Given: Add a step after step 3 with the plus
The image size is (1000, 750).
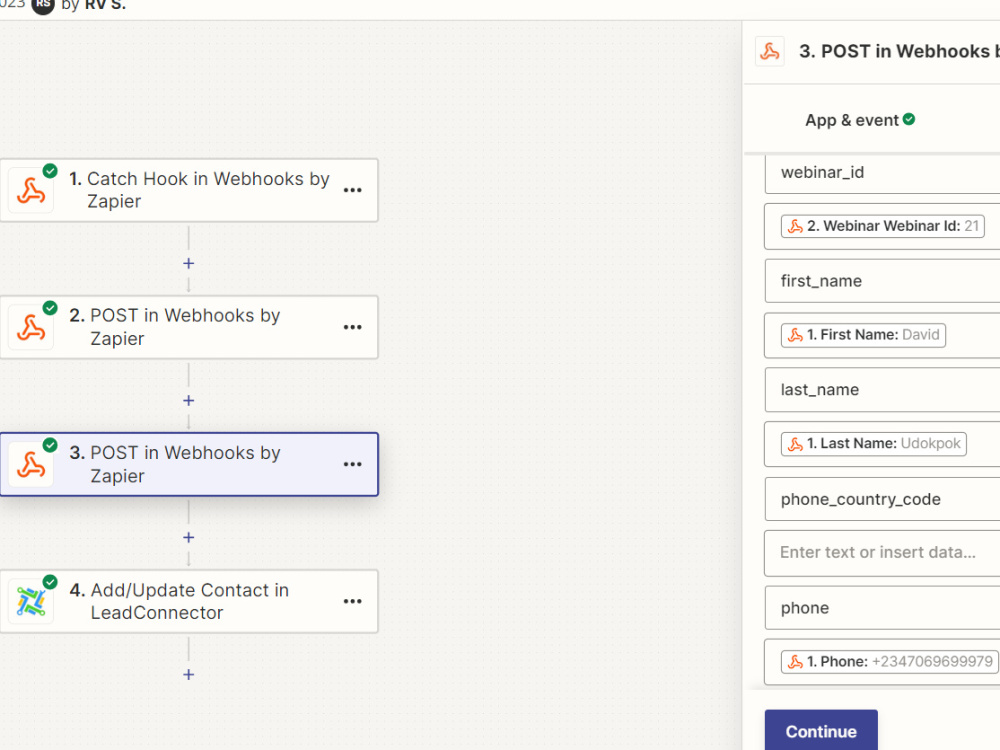Looking at the screenshot, I should pos(188,538).
